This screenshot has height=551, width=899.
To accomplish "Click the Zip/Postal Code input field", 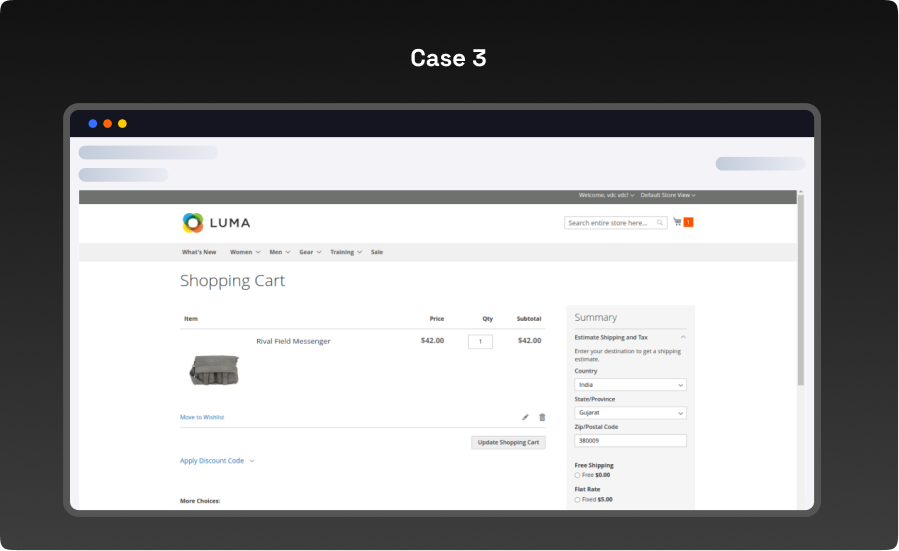I will tap(630, 440).
